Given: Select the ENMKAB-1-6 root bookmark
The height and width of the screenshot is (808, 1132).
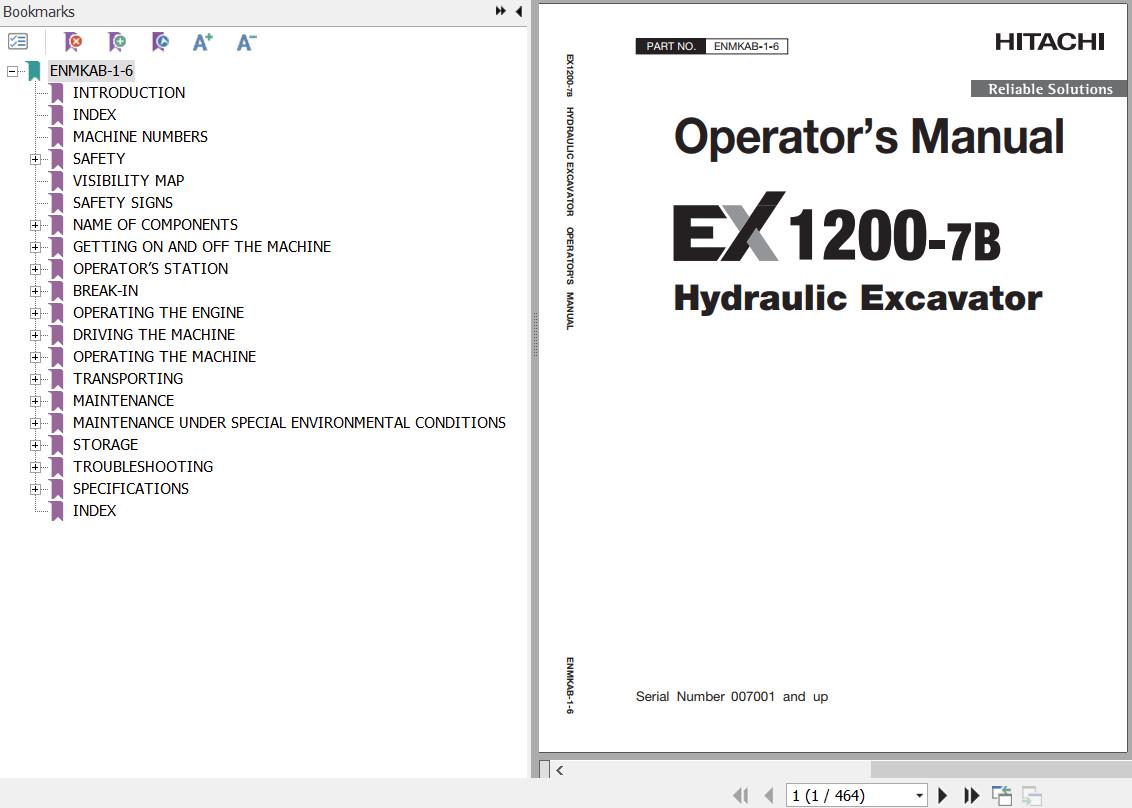Looking at the screenshot, I should pyautogui.click(x=91, y=71).
